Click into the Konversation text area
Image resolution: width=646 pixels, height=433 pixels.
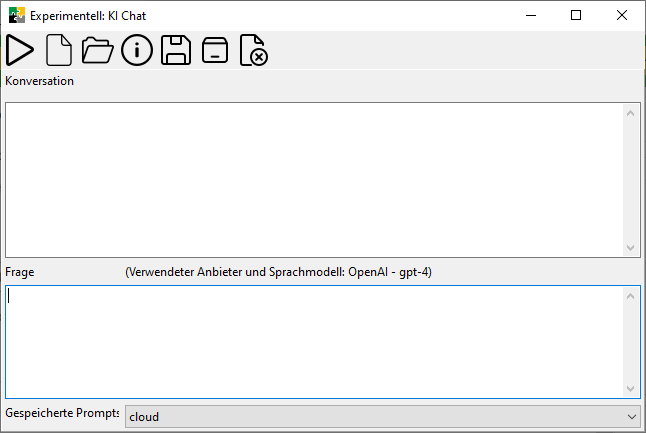pyautogui.click(x=310, y=178)
